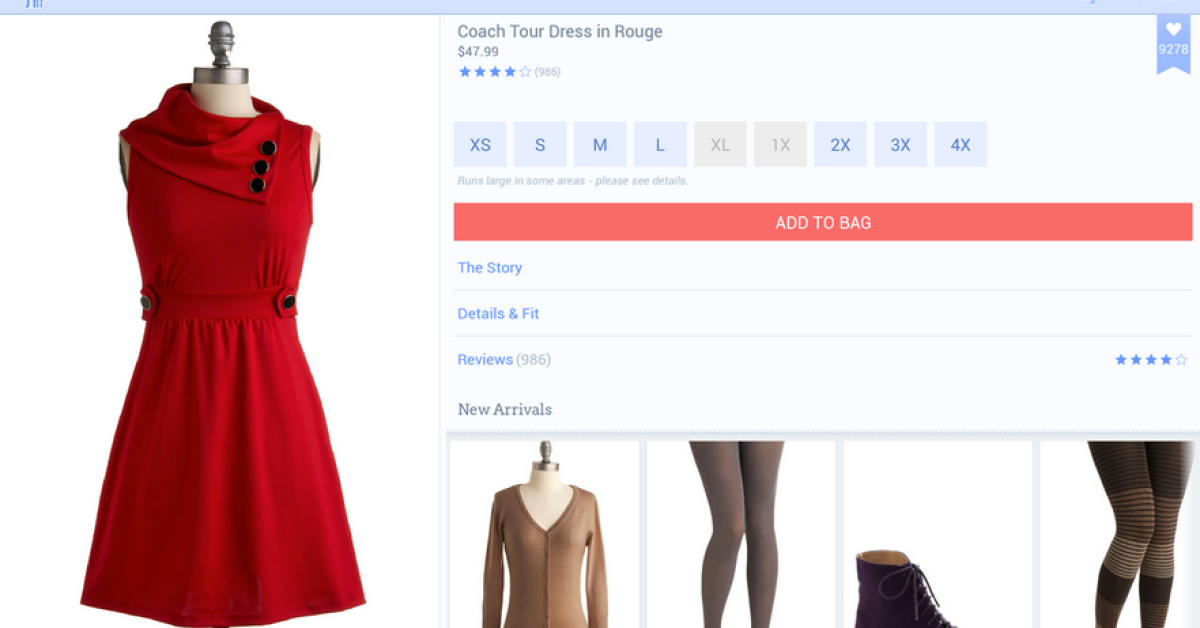This screenshot has width=1200, height=628.
Task: Click the ADD TO BAG button
Action: 823,222
